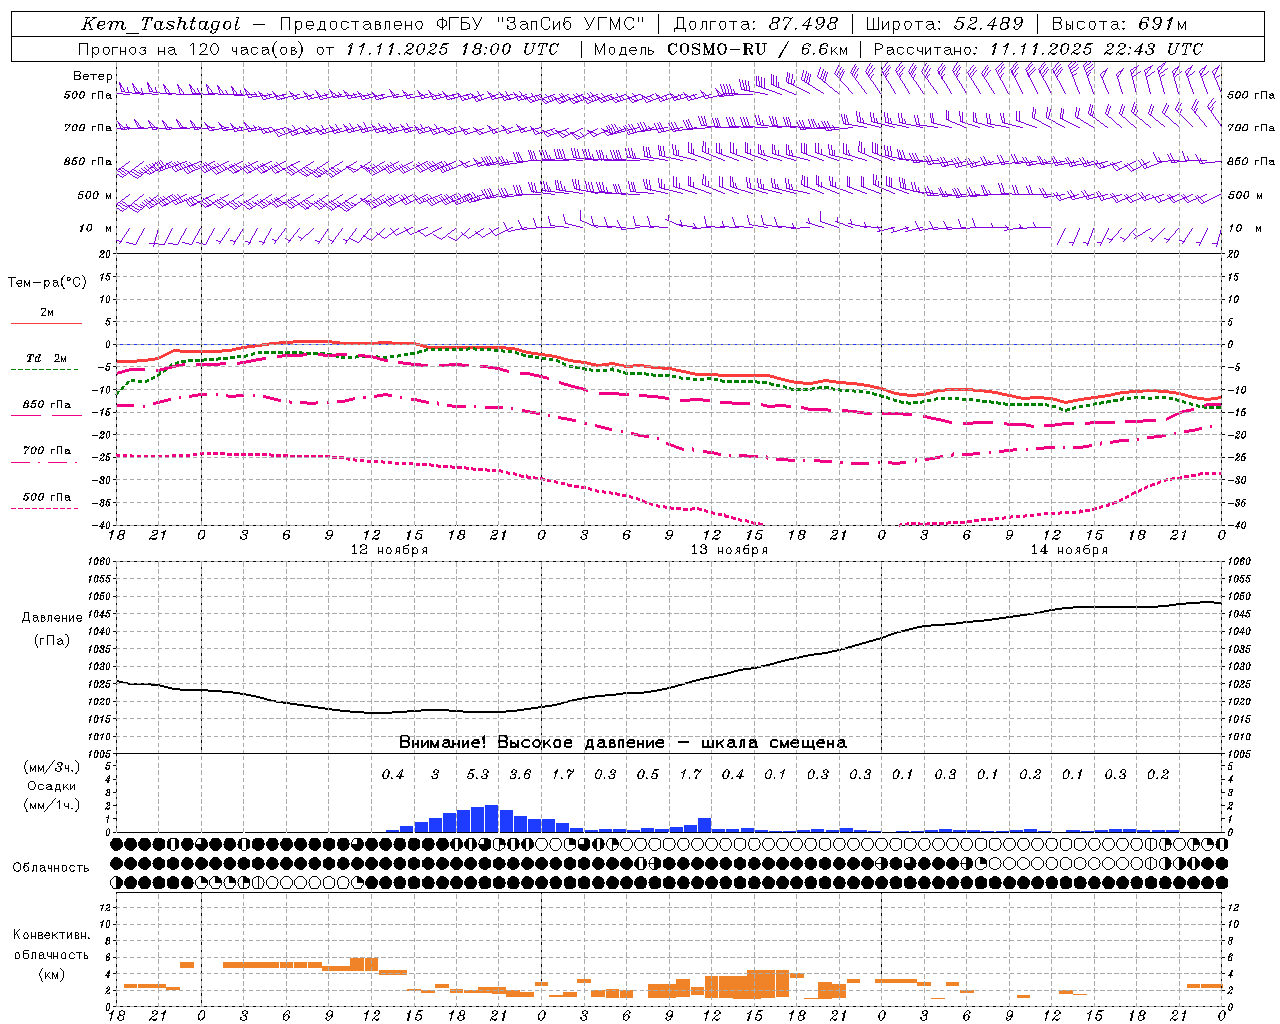
Task: Click the '13 ноября' date label
Action: coord(729,550)
